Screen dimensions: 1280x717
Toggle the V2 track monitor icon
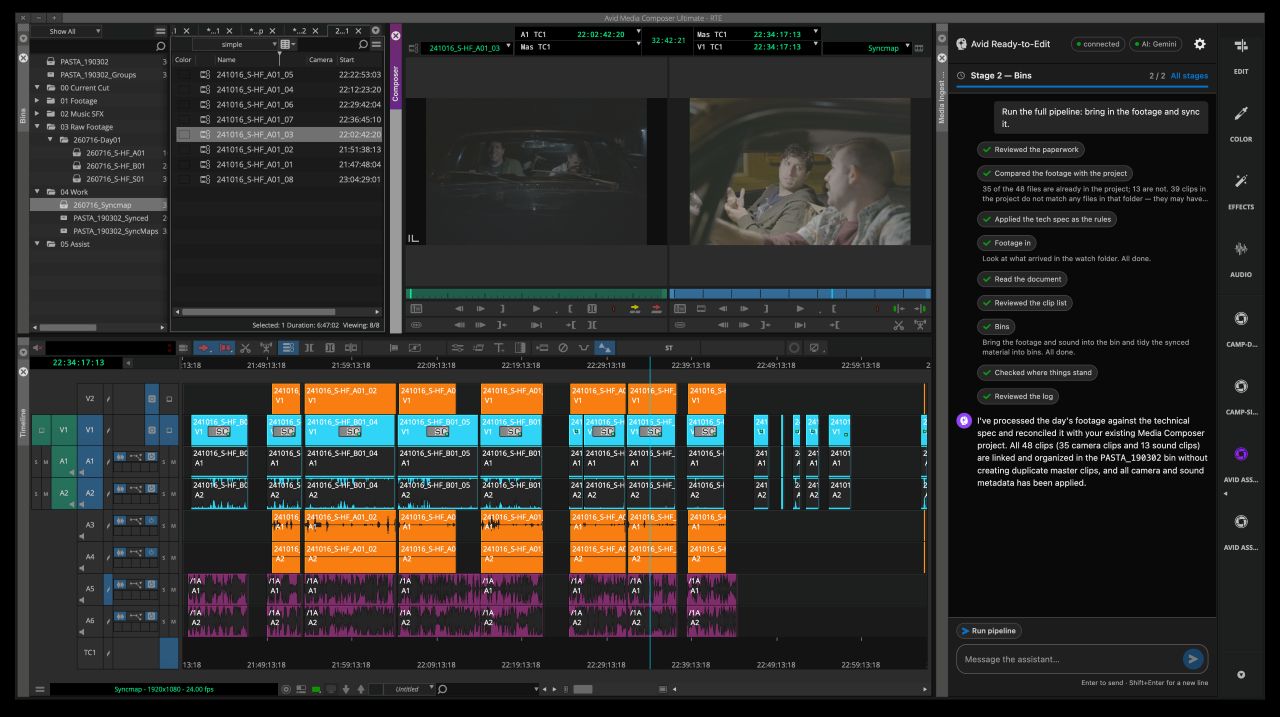169,399
